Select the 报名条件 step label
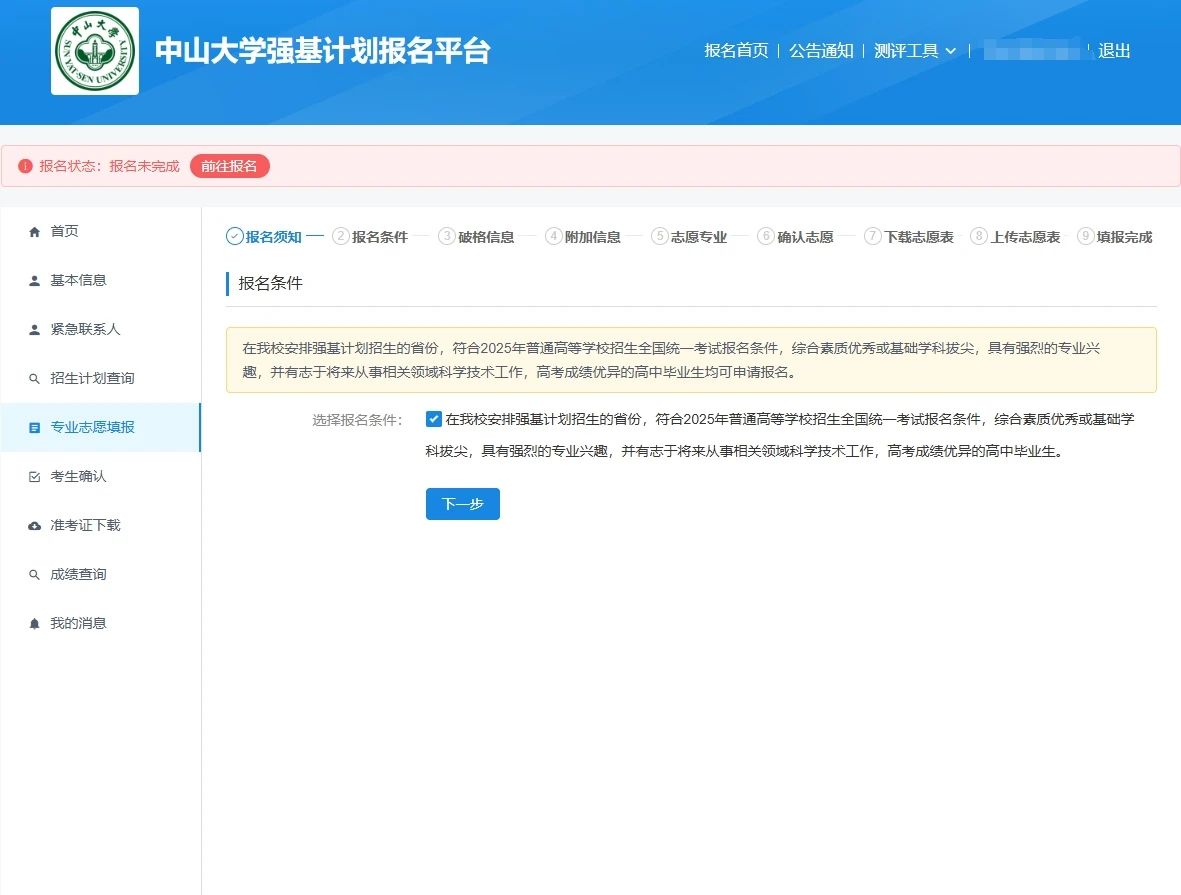The image size is (1181, 895). pyautogui.click(x=380, y=237)
